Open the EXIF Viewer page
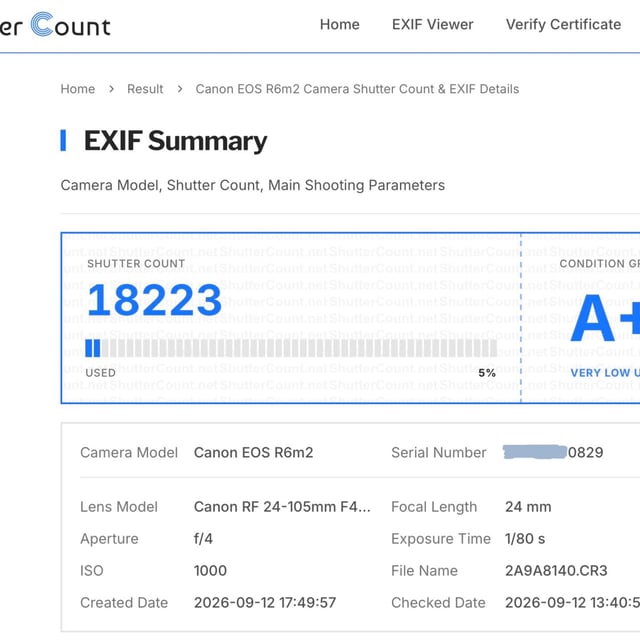The width and height of the screenshot is (640, 640). pyautogui.click(x=433, y=24)
